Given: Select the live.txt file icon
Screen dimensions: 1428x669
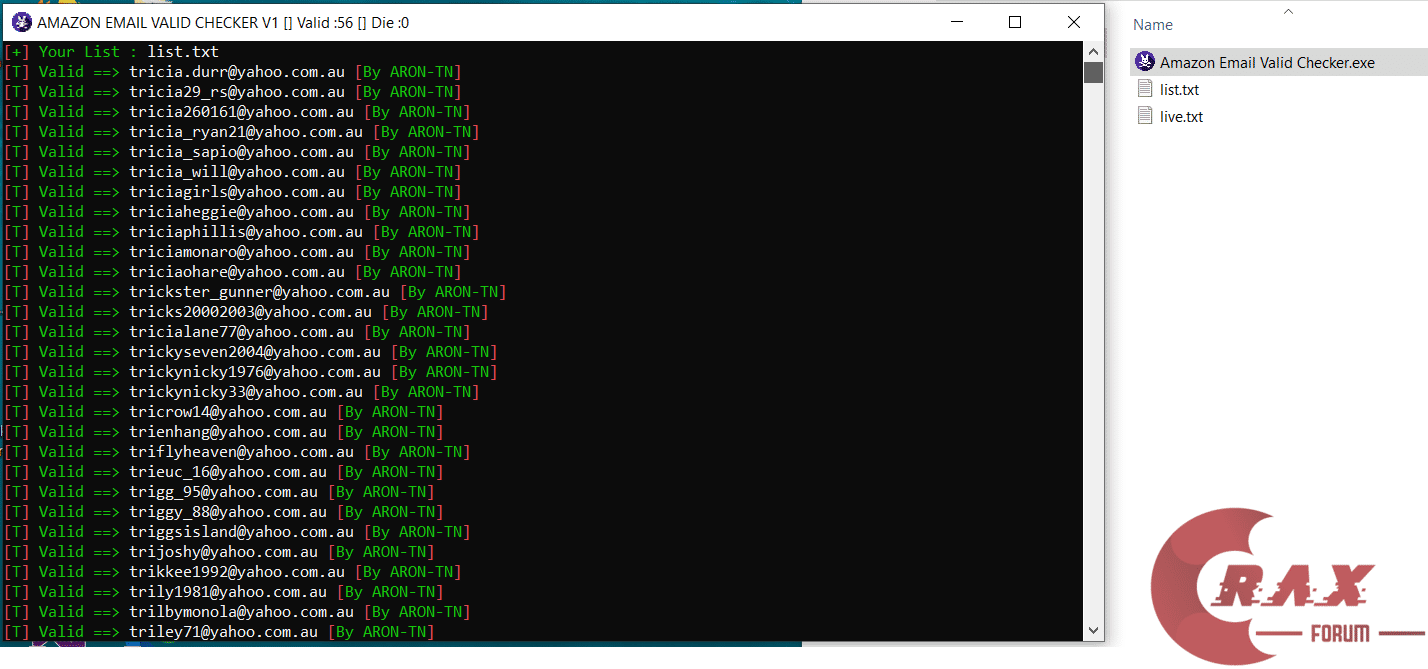Looking at the screenshot, I should (1145, 116).
